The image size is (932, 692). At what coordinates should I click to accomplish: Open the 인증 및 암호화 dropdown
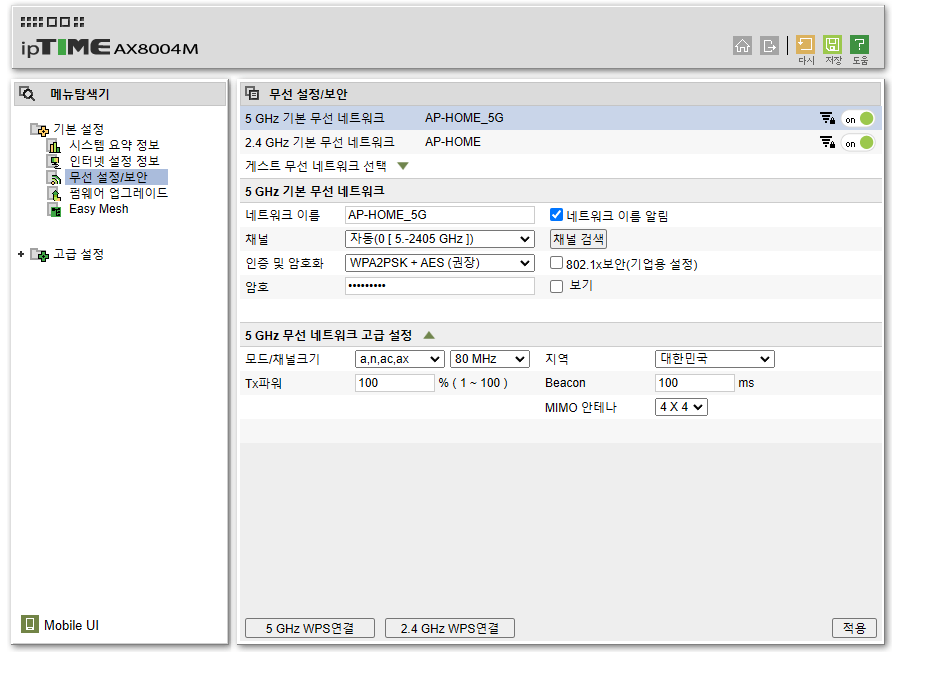tap(439, 263)
